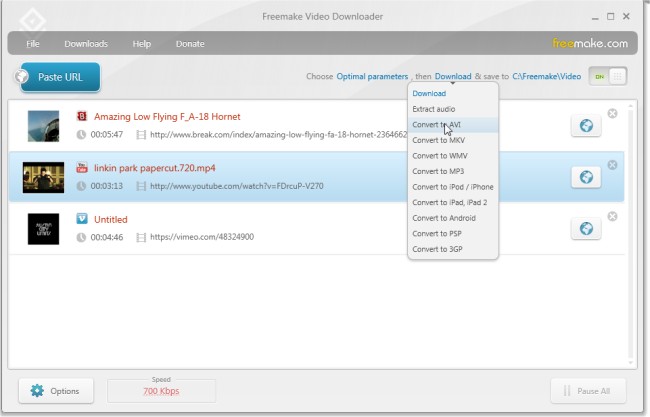650x417 pixels.
Task: Click the Break.com icon beside Hornet title
Action: point(82,116)
